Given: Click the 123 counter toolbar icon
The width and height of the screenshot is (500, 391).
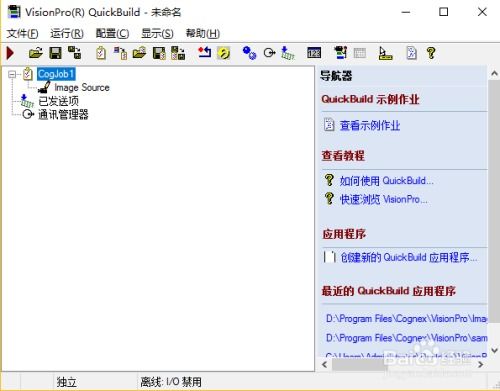Looking at the screenshot, I should coord(314,53).
